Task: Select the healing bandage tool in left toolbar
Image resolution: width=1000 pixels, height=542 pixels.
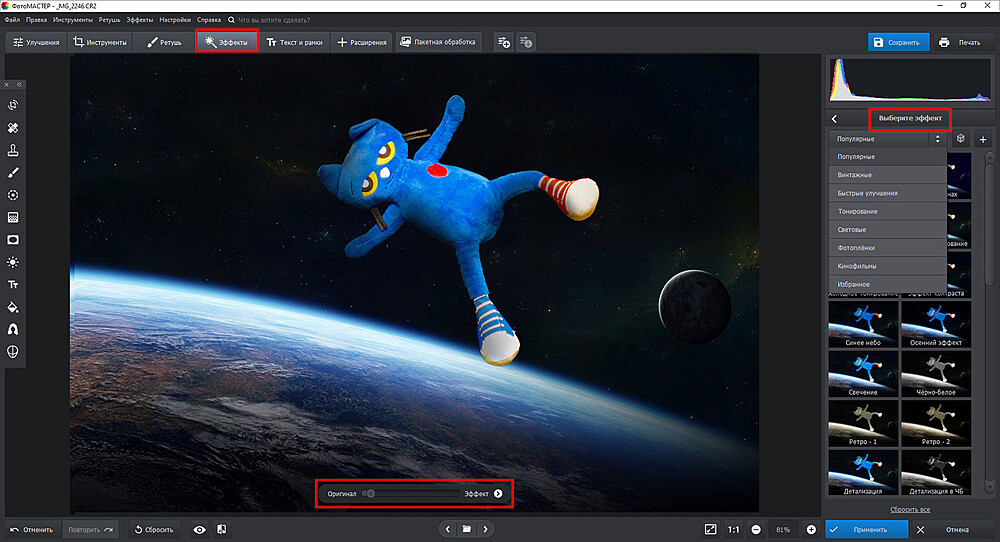Action: pyautogui.click(x=14, y=128)
